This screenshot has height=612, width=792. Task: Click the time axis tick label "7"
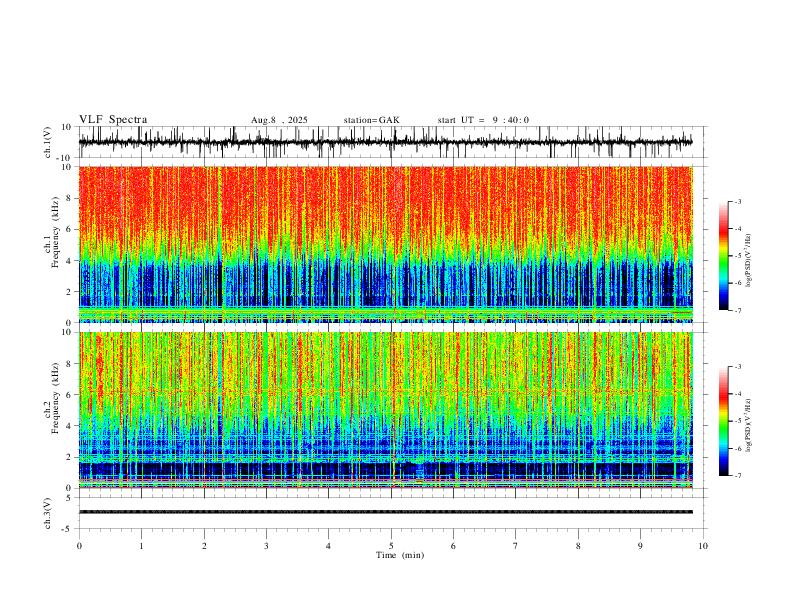pyautogui.click(x=516, y=546)
